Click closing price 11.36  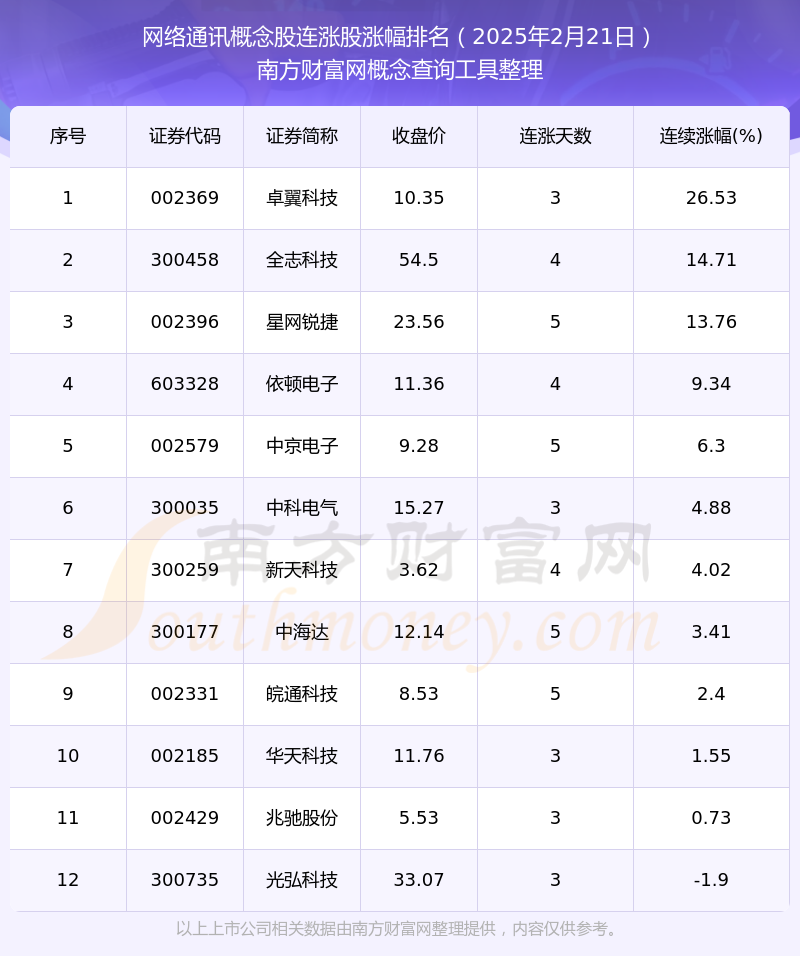coord(419,384)
